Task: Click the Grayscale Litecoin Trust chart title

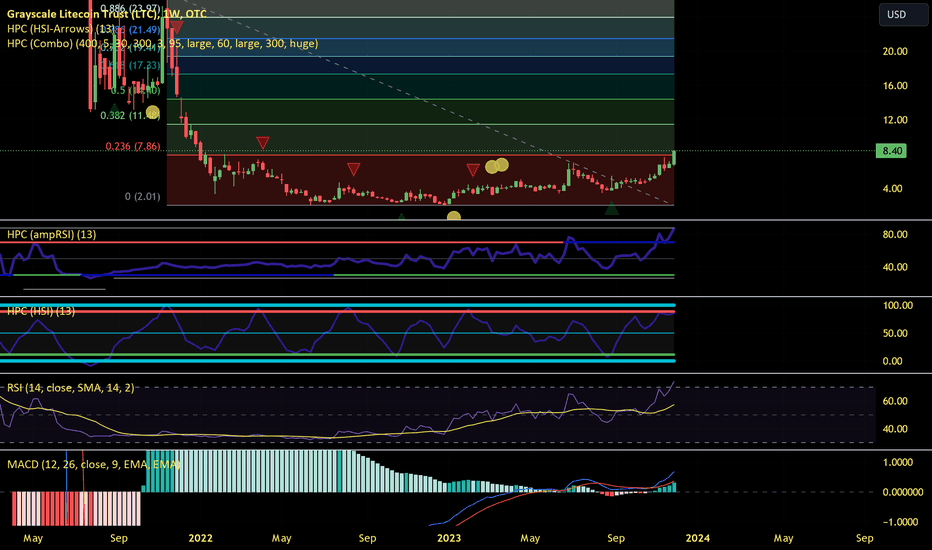Action: pos(107,14)
